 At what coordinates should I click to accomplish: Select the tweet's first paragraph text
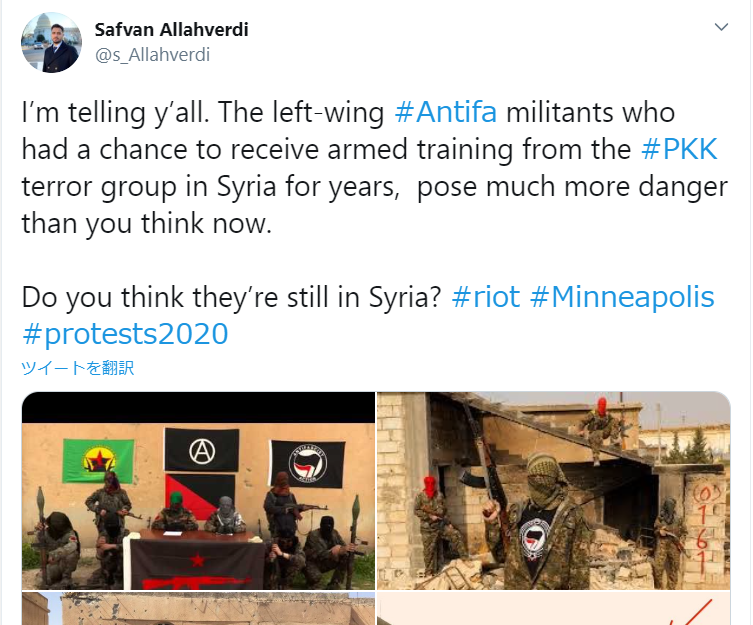point(375,168)
